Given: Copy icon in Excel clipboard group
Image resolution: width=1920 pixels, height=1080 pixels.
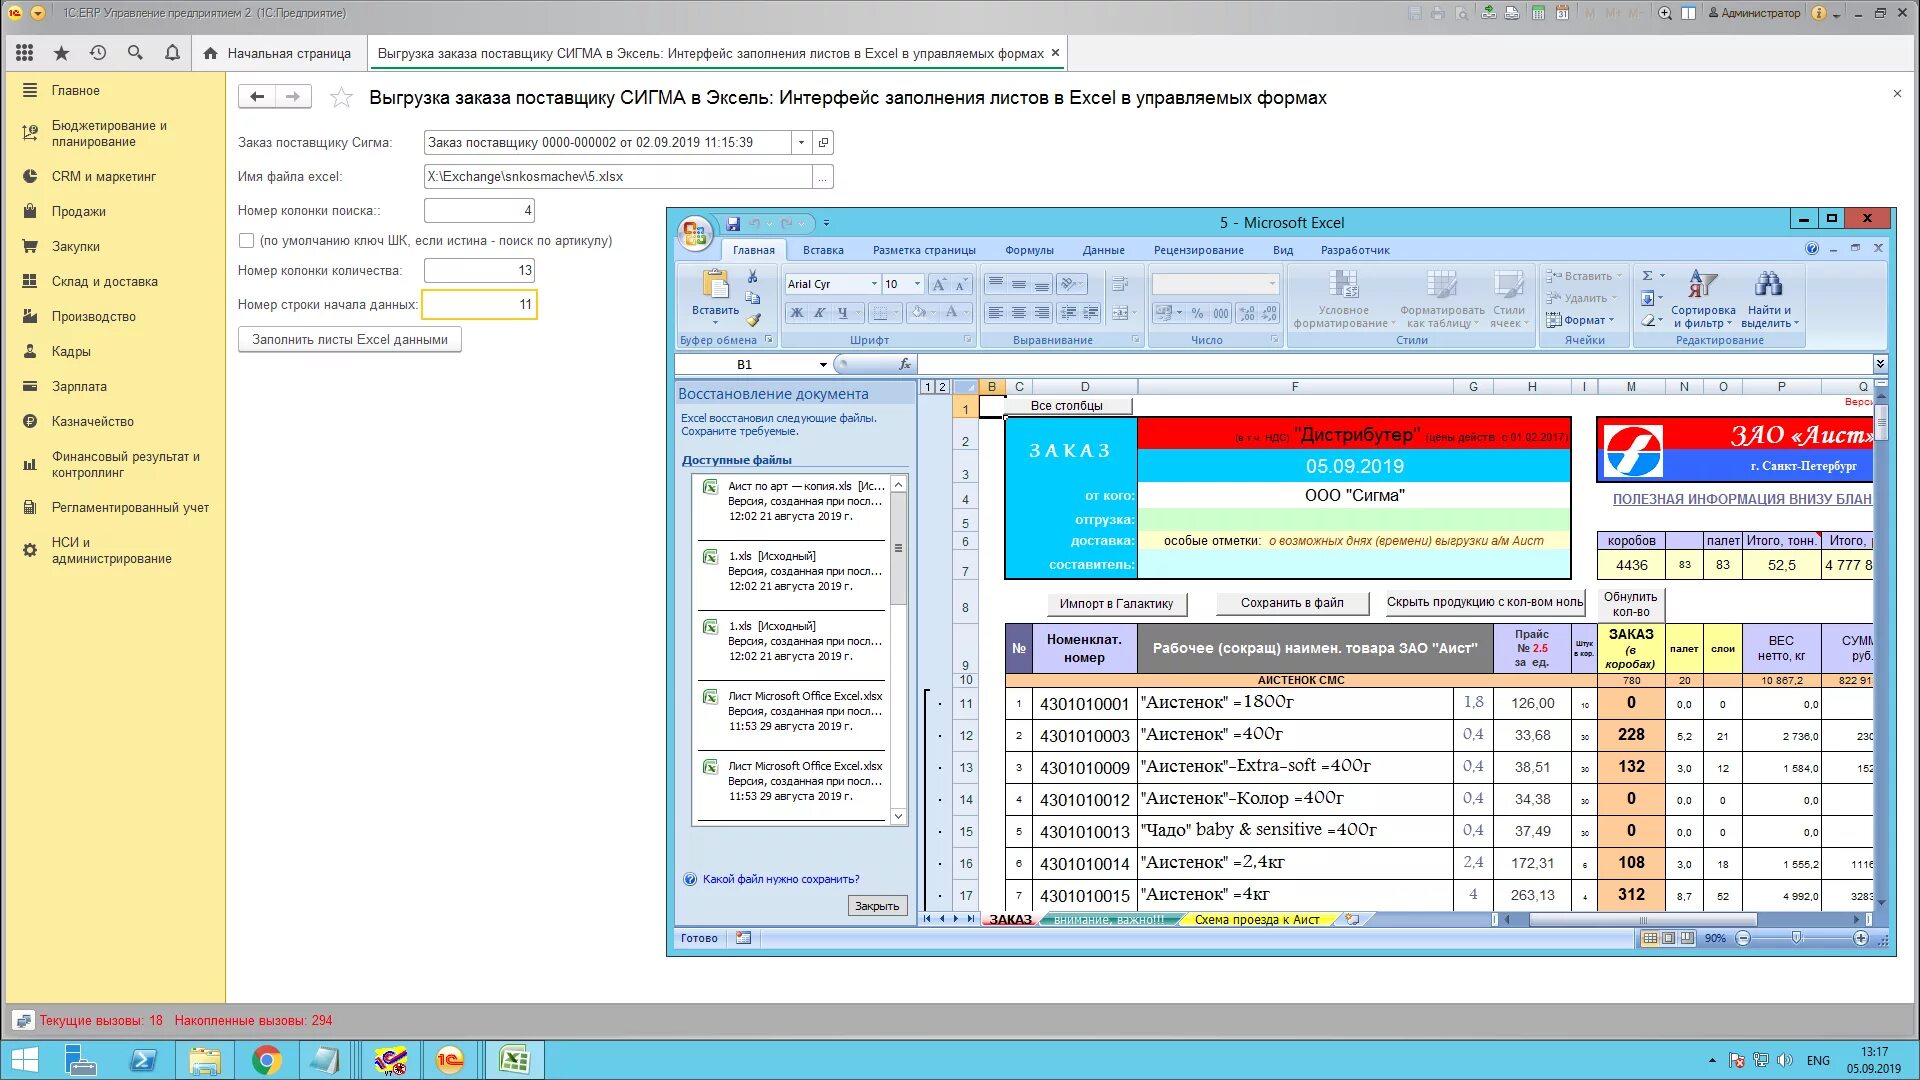Looking at the screenshot, I should [753, 298].
